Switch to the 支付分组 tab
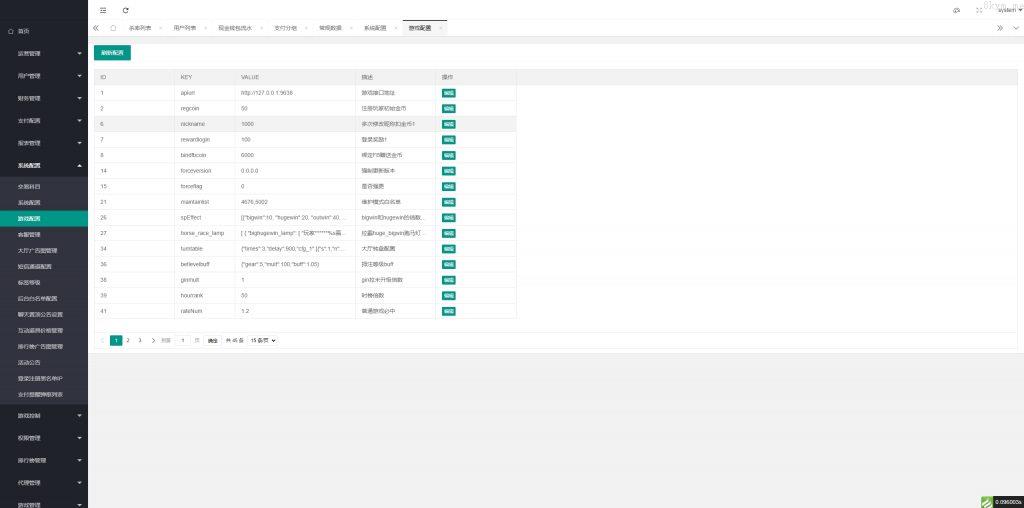This screenshot has height=508, width=1024. click(285, 28)
